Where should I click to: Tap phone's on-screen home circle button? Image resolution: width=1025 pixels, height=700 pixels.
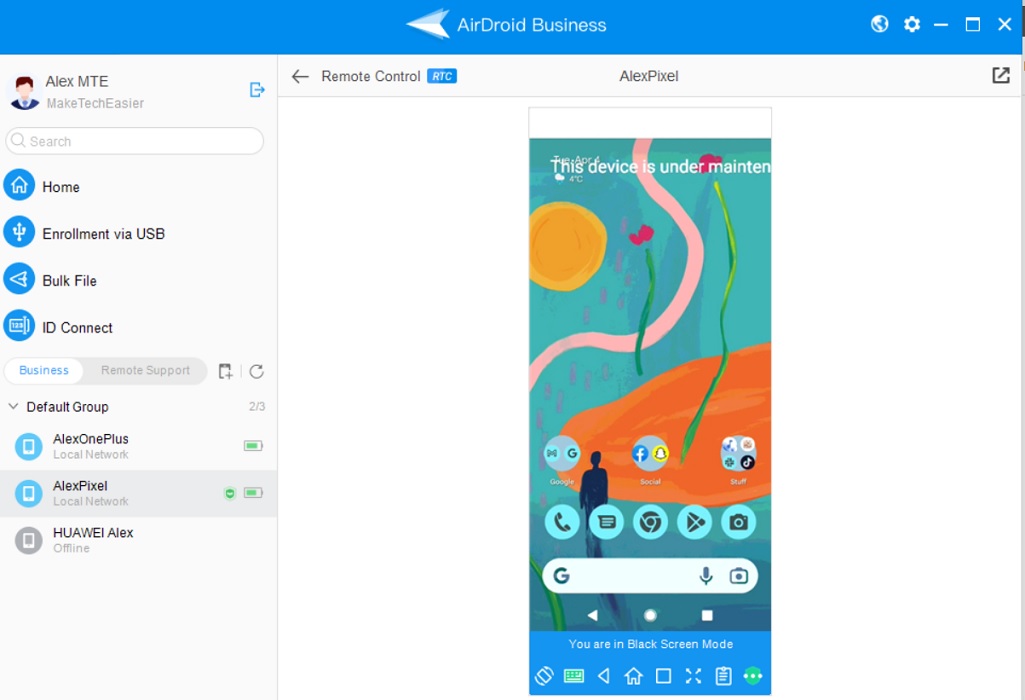(x=650, y=615)
